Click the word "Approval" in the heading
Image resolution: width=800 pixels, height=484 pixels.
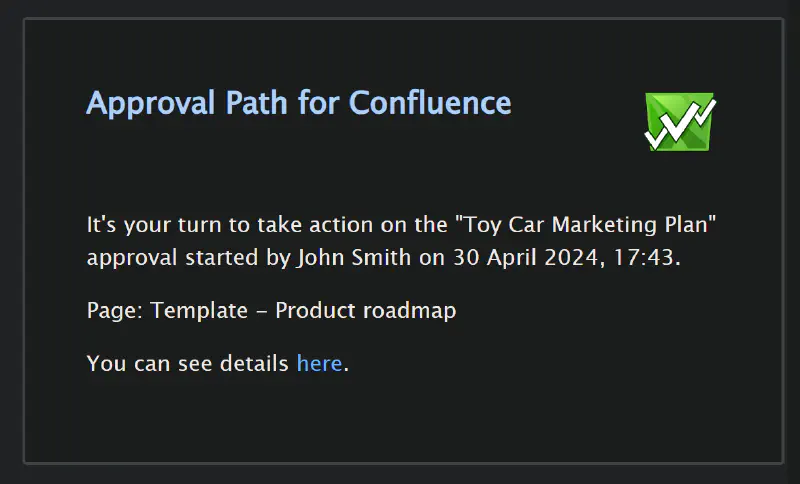pos(151,104)
